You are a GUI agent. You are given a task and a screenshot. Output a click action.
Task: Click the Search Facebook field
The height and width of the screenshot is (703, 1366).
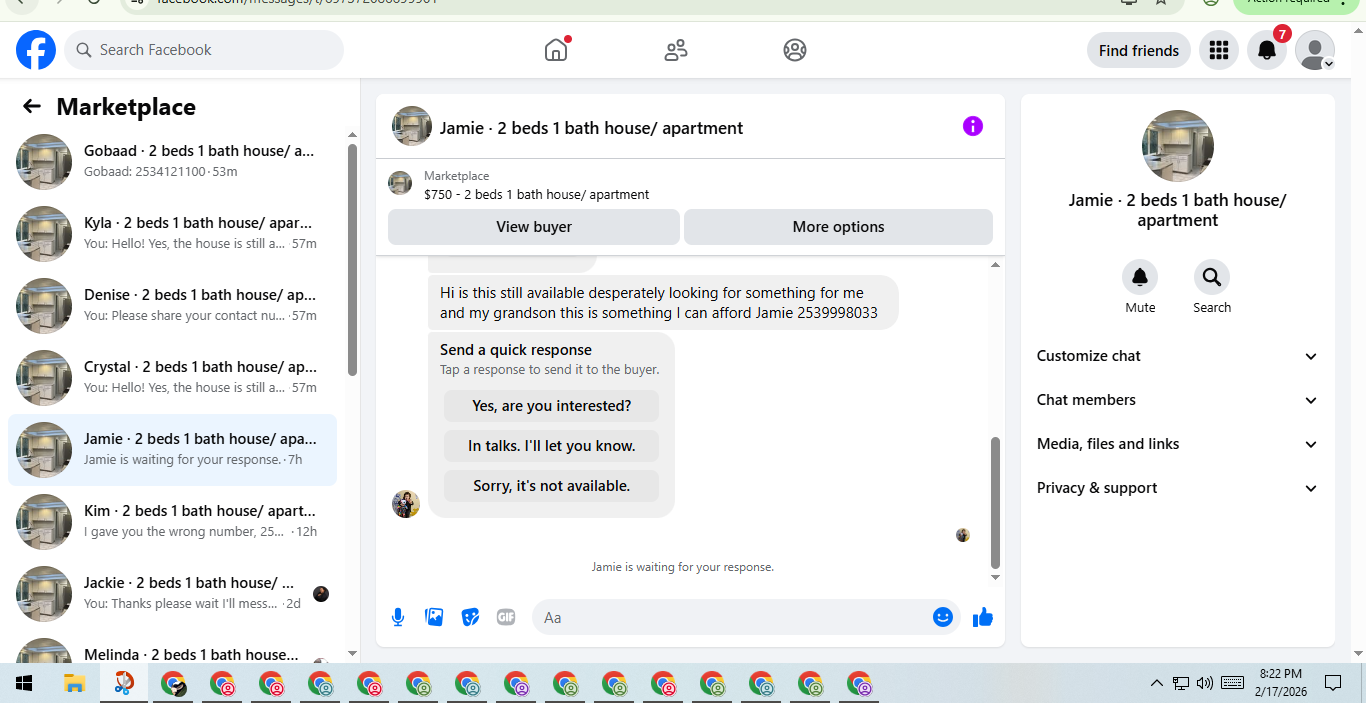point(204,50)
